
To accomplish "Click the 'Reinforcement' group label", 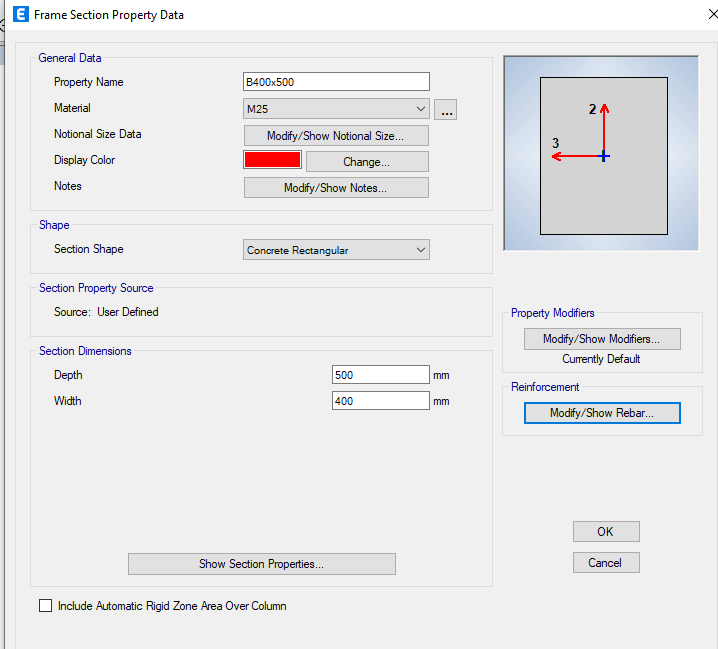I will tap(545, 387).
